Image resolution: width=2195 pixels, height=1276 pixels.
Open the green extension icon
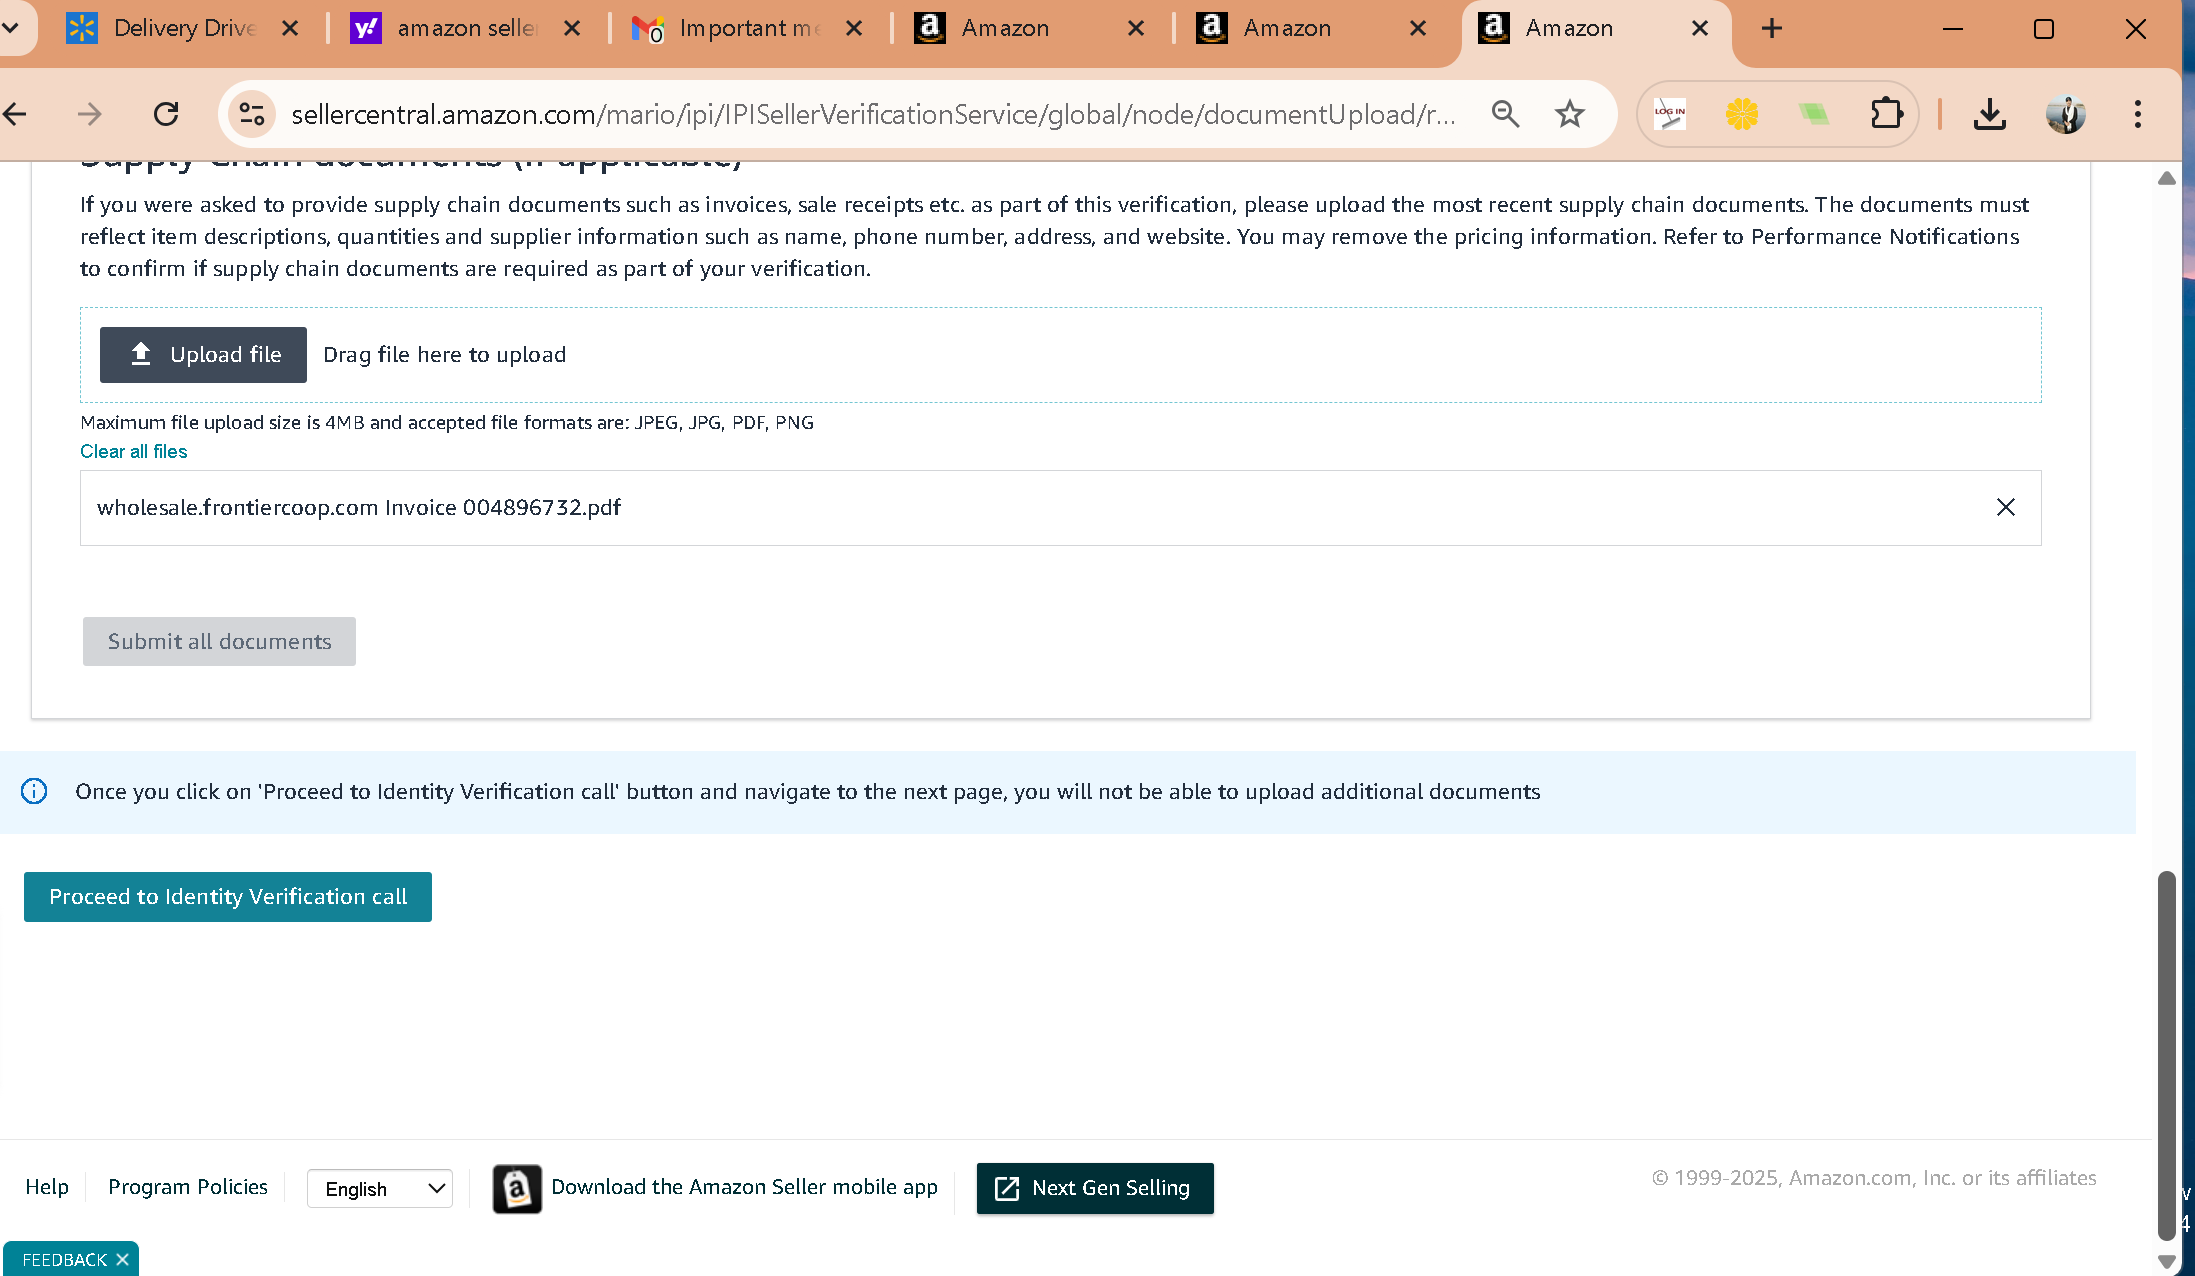click(1814, 114)
